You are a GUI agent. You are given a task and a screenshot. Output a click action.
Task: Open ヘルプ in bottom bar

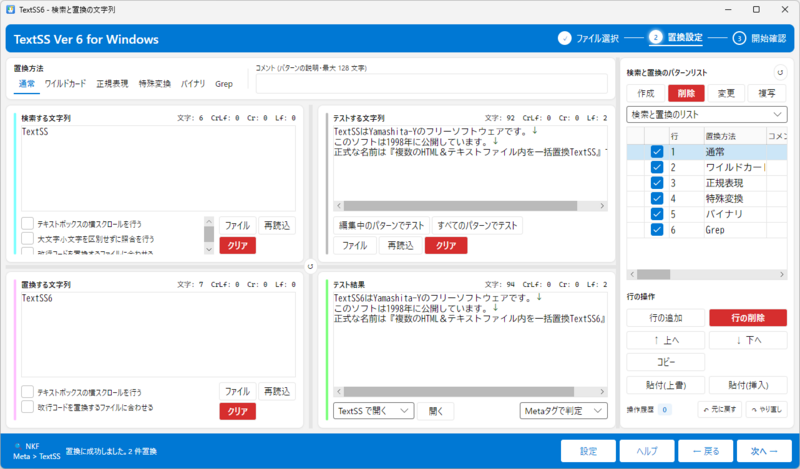point(647,451)
